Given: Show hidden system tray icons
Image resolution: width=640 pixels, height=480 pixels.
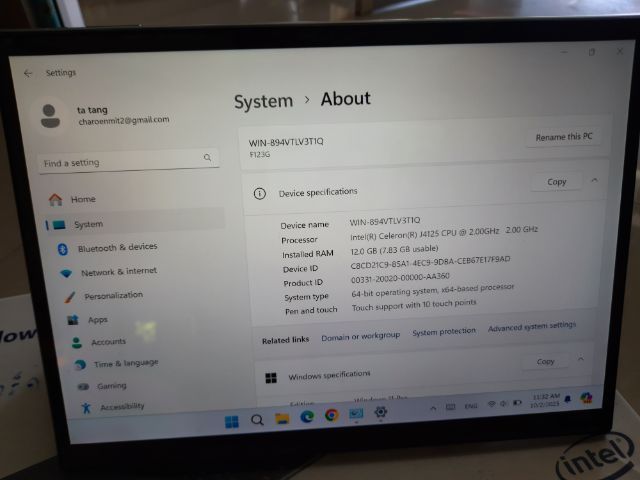Looking at the screenshot, I should pos(434,407).
